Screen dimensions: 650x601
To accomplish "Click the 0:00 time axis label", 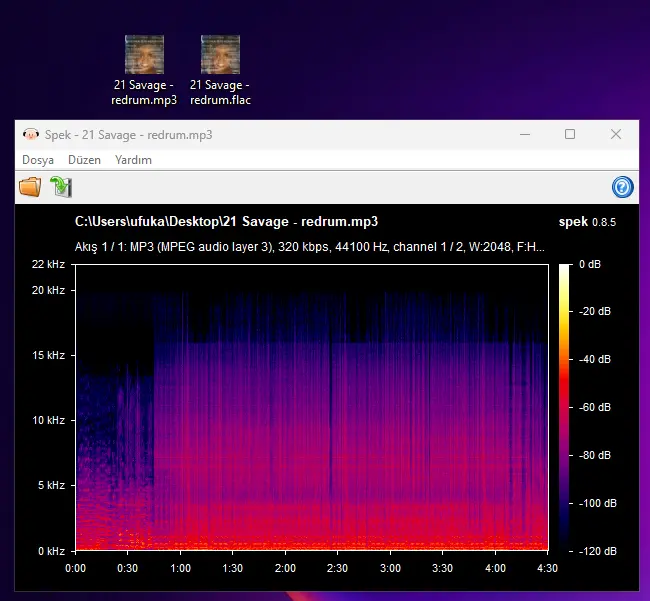I will coord(75,568).
